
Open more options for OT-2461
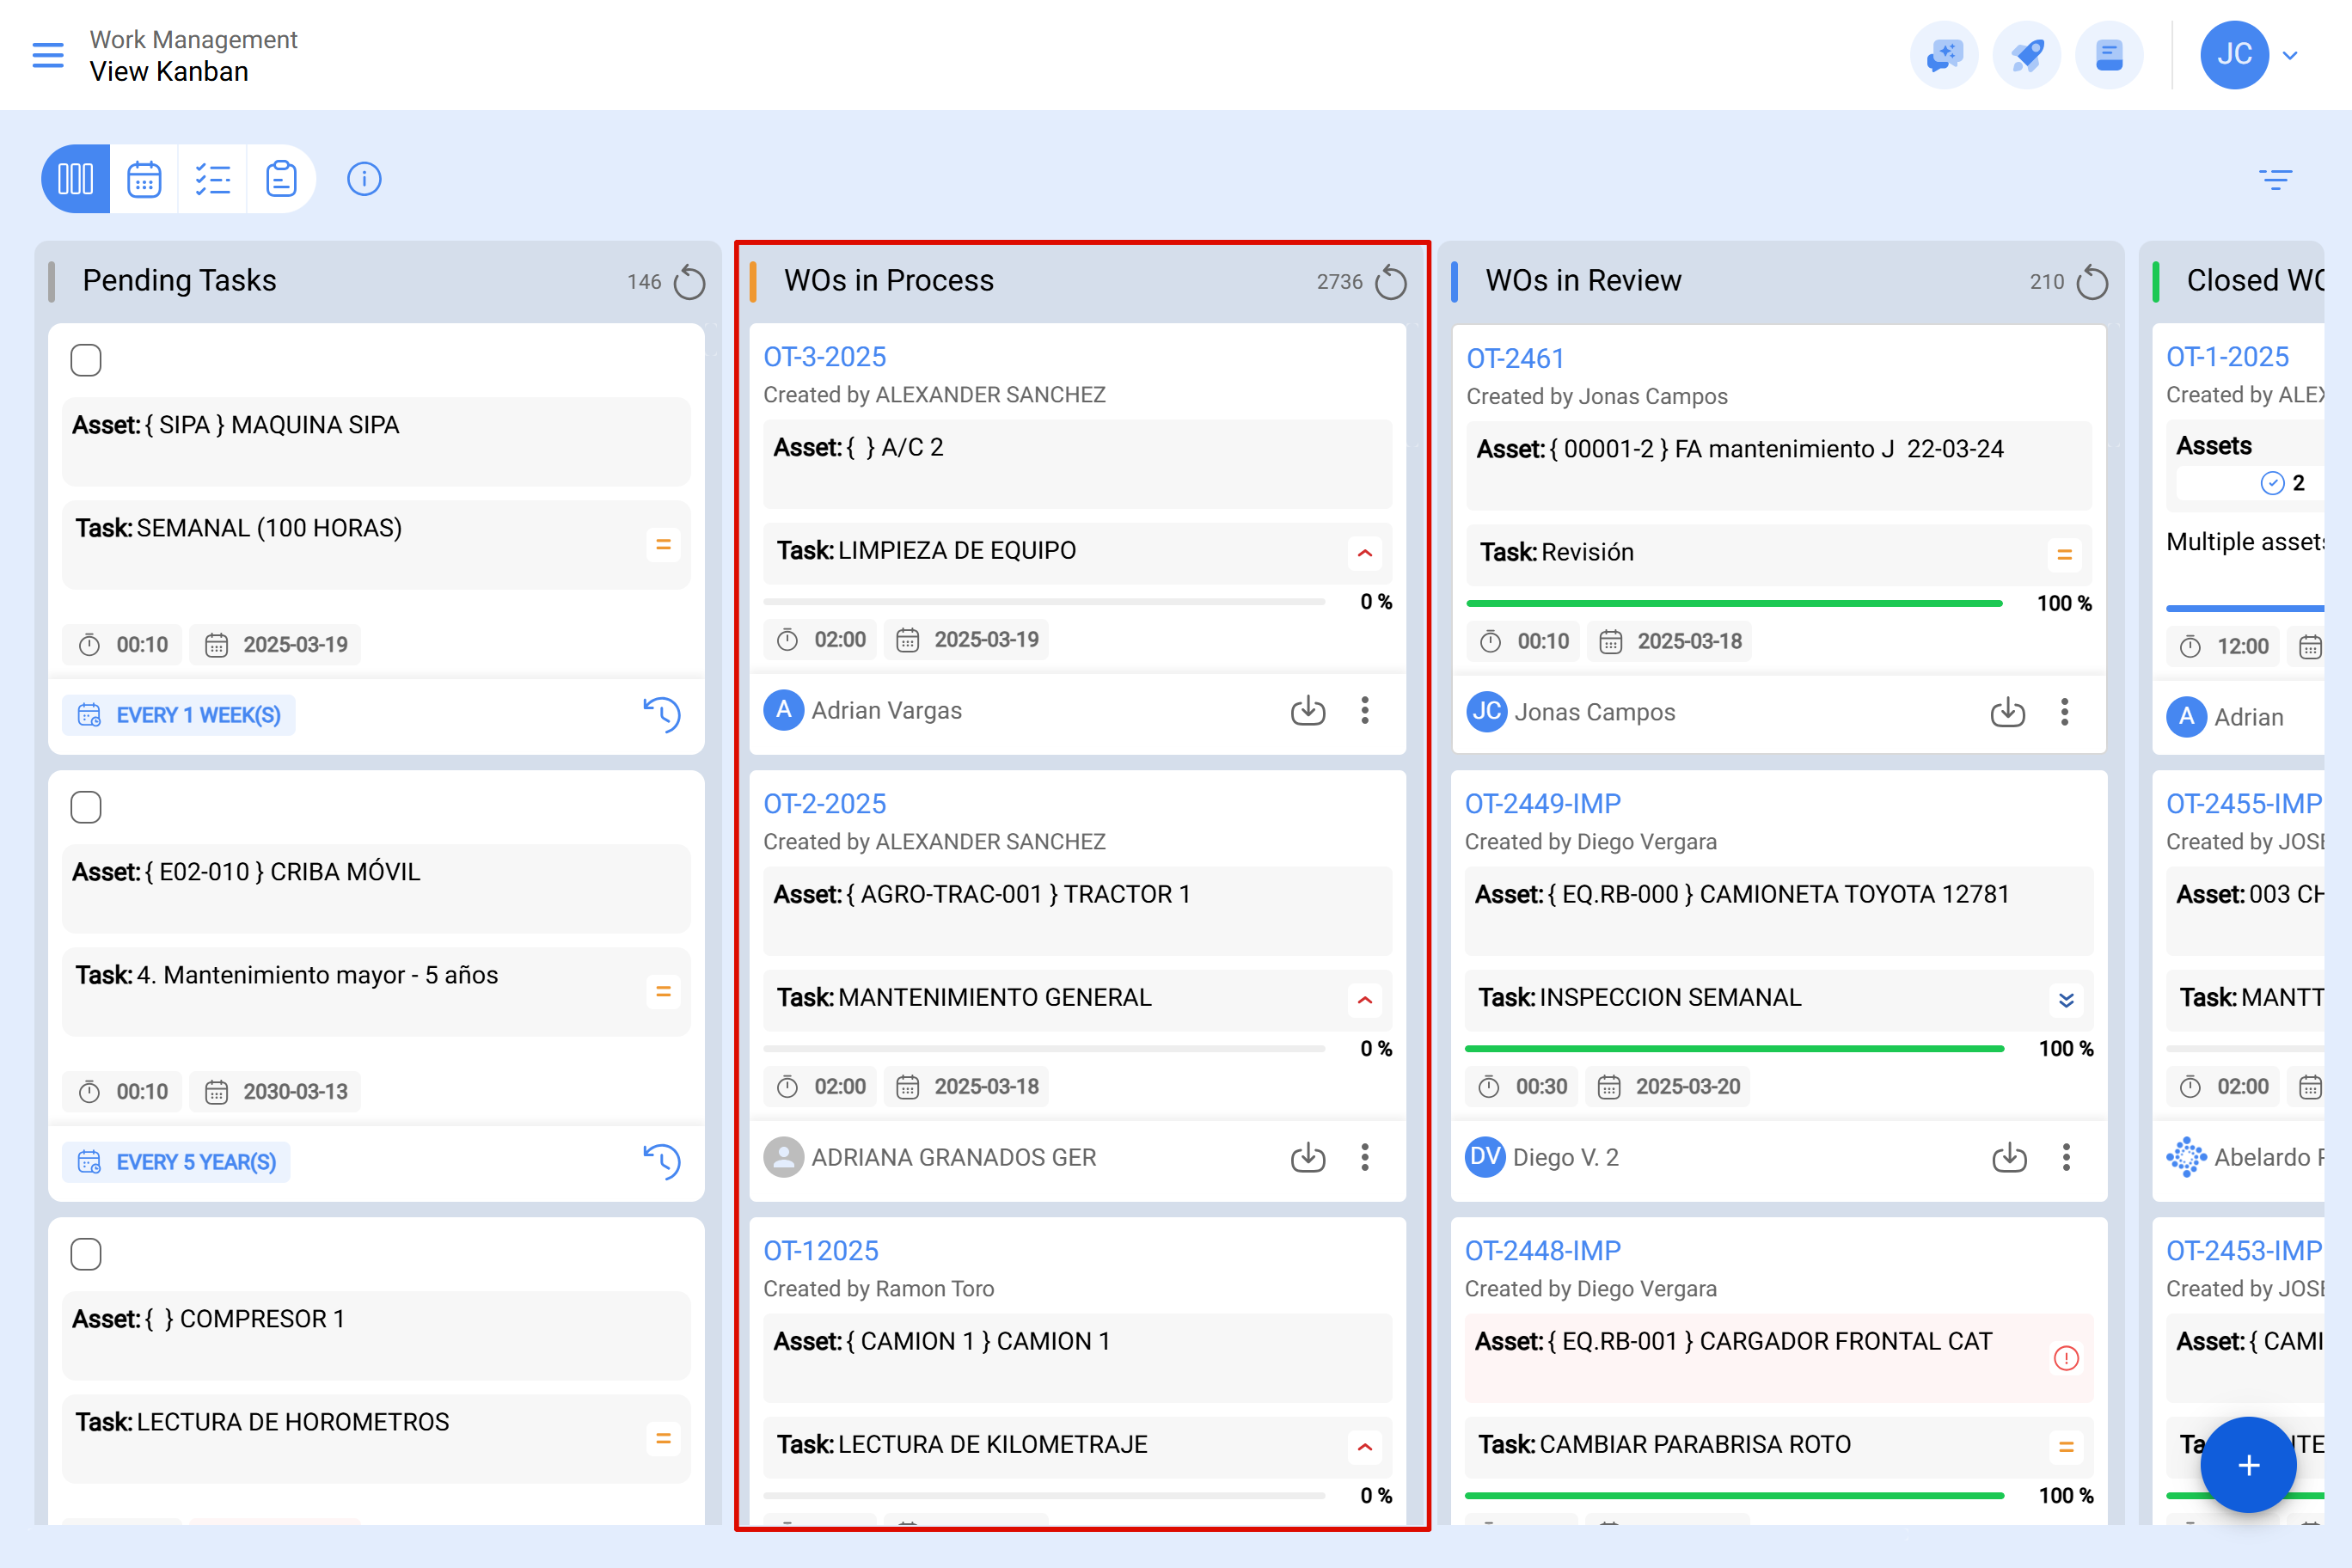(2065, 712)
